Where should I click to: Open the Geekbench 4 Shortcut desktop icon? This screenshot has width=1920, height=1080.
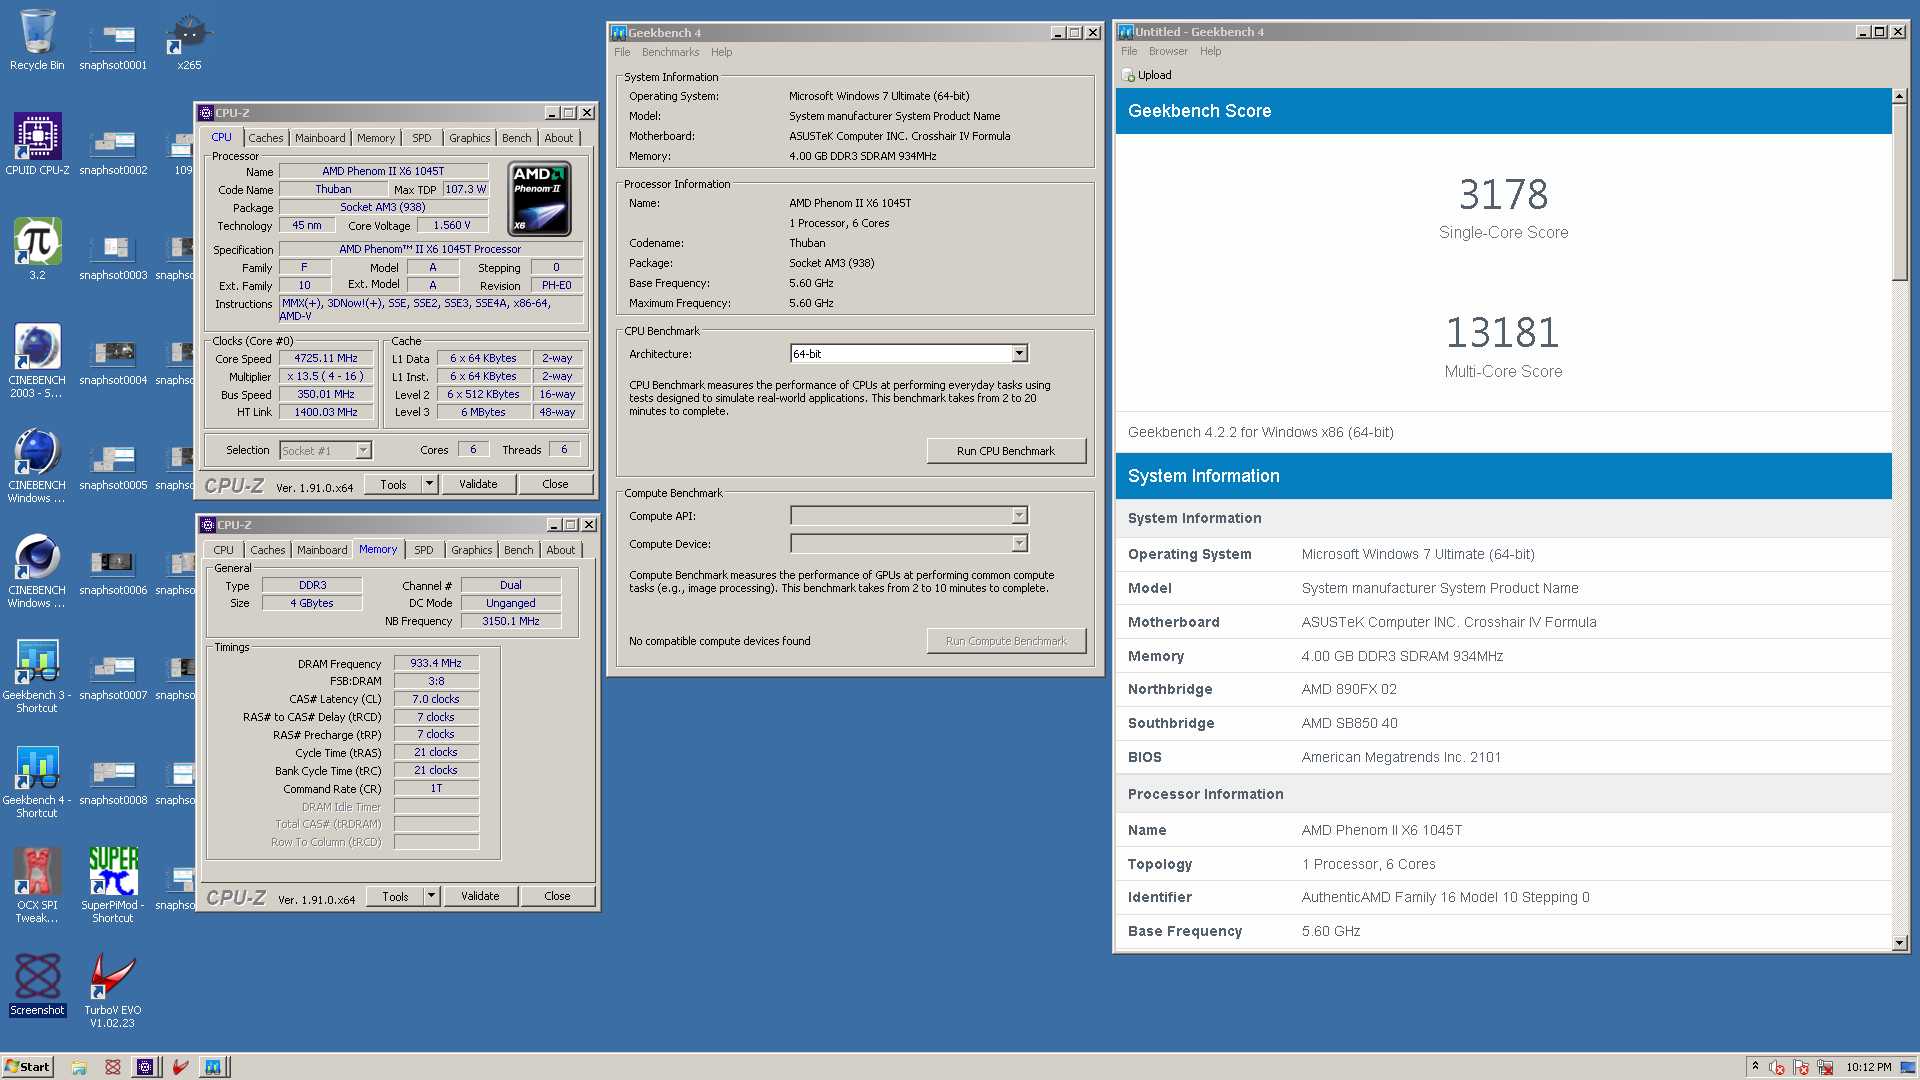(37, 781)
